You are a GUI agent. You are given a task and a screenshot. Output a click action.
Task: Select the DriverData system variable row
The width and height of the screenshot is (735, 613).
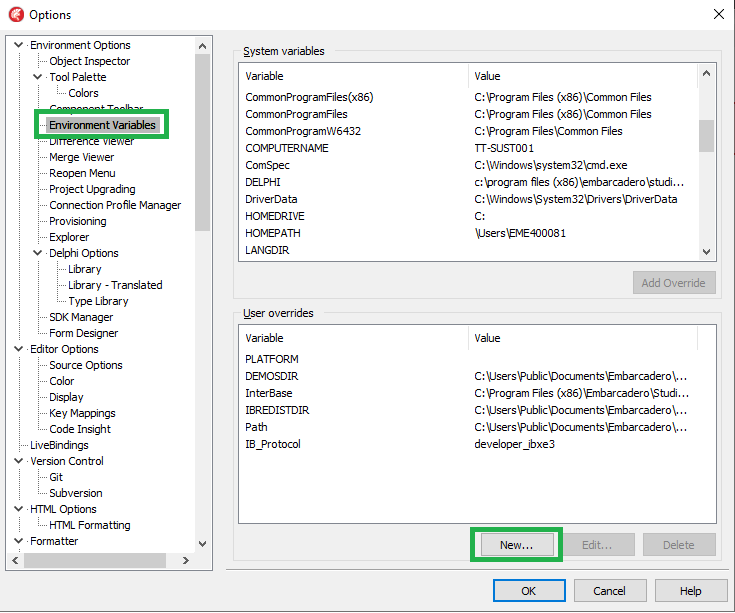[469, 199]
